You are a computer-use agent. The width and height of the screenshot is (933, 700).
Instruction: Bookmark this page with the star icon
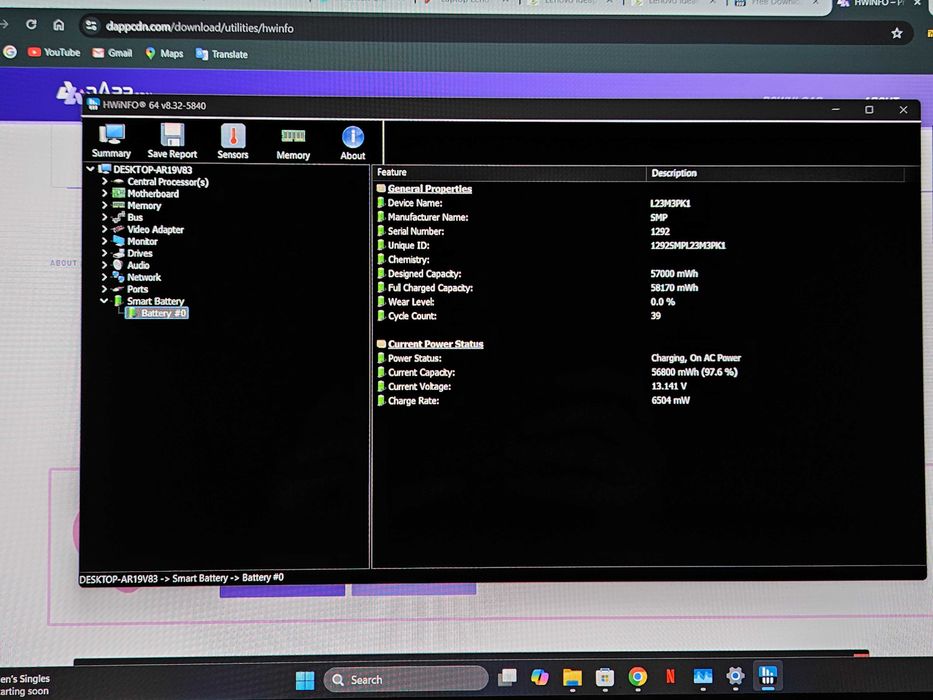pyautogui.click(x=897, y=33)
